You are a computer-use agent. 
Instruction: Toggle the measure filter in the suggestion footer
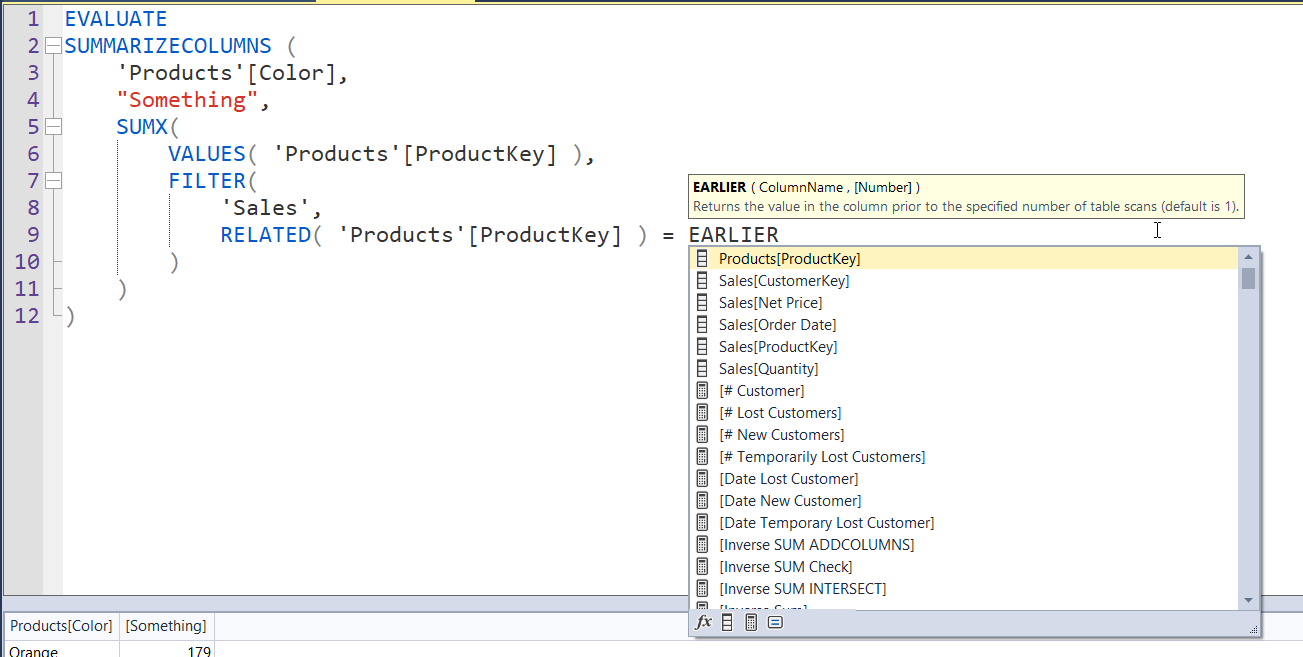(749, 621)
